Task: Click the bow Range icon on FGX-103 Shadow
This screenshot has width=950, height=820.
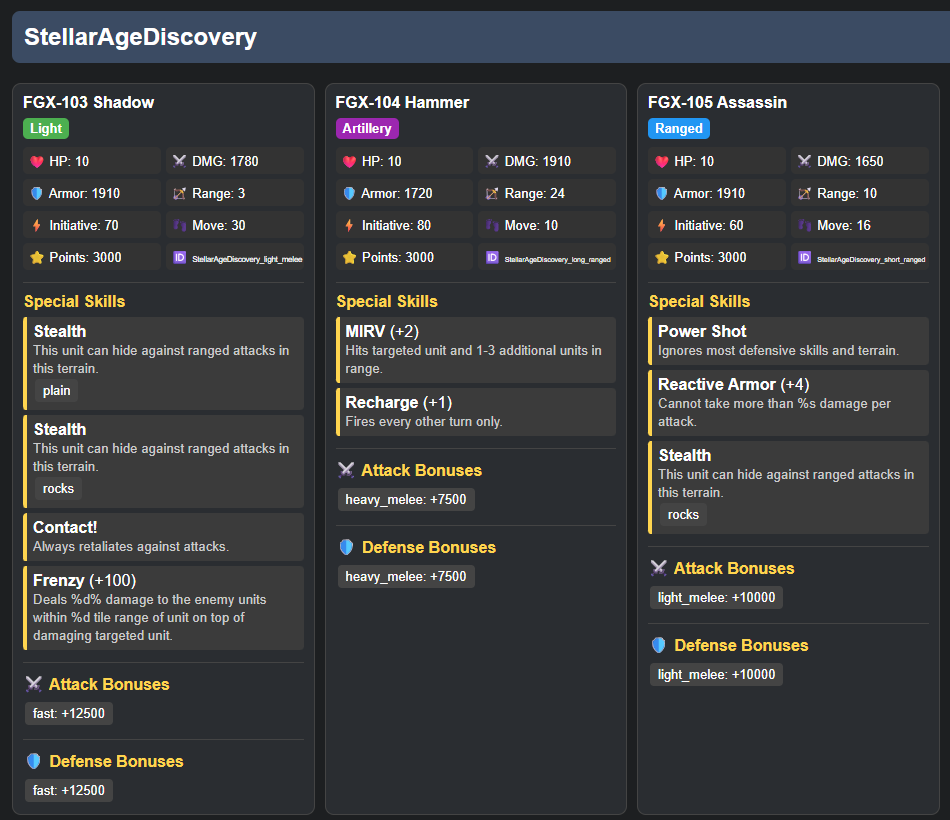Action: pos(179,193)
